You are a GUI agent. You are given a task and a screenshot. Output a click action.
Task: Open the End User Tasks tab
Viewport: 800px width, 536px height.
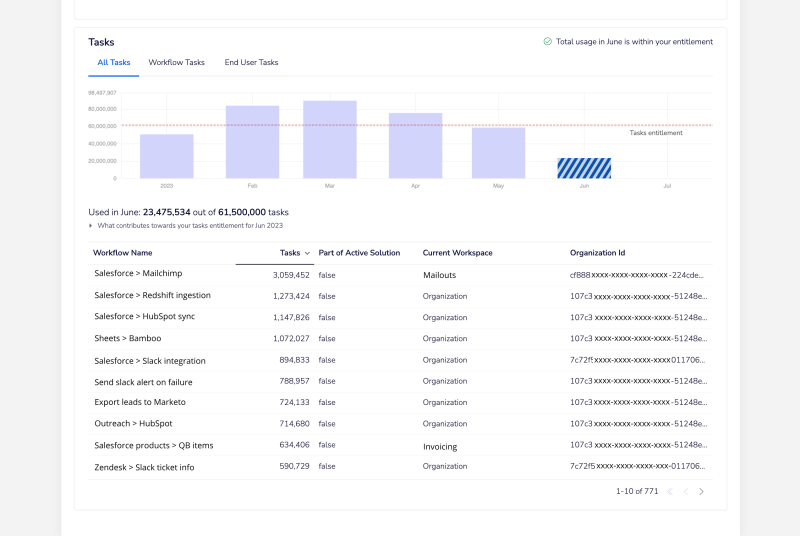251,62
